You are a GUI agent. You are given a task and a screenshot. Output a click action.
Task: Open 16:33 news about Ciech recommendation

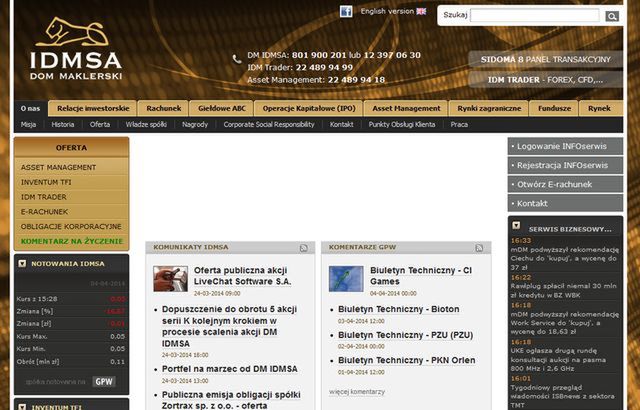(565, 258)
